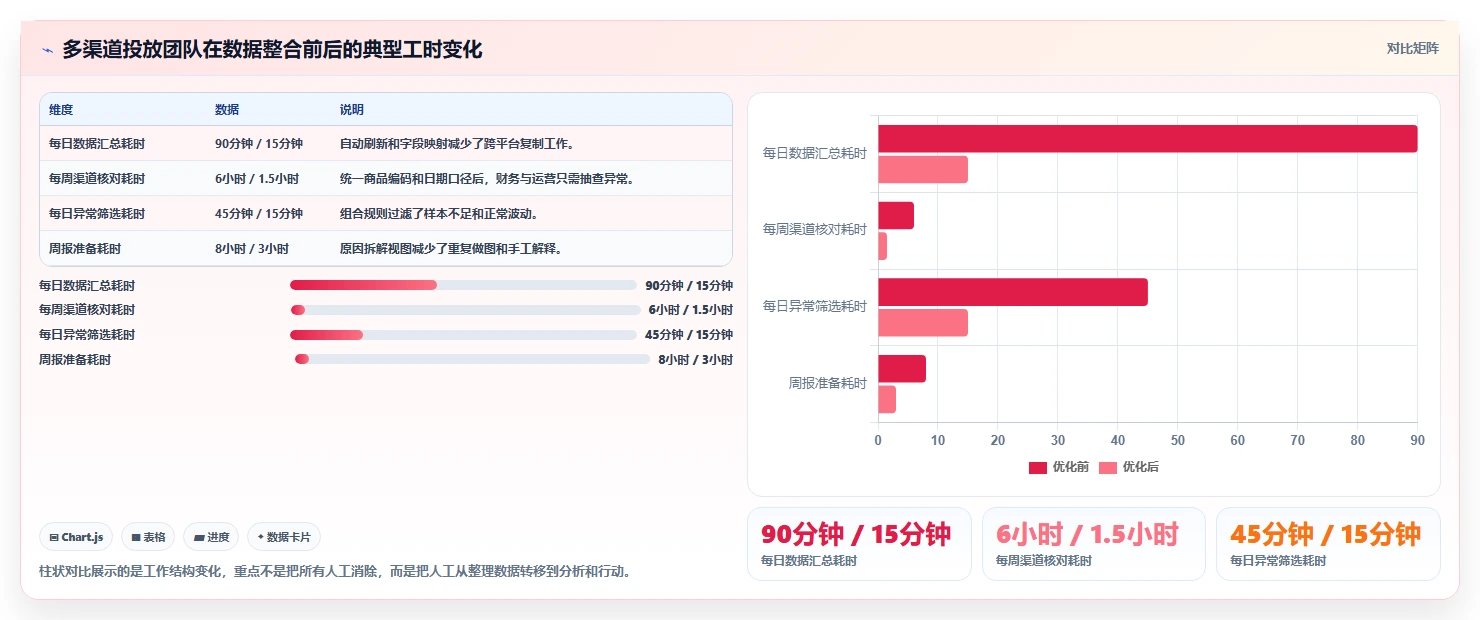
Task: Click the dark 优化前 chart bar for 周报准备耗时
Action: click(x=902, y=369)
